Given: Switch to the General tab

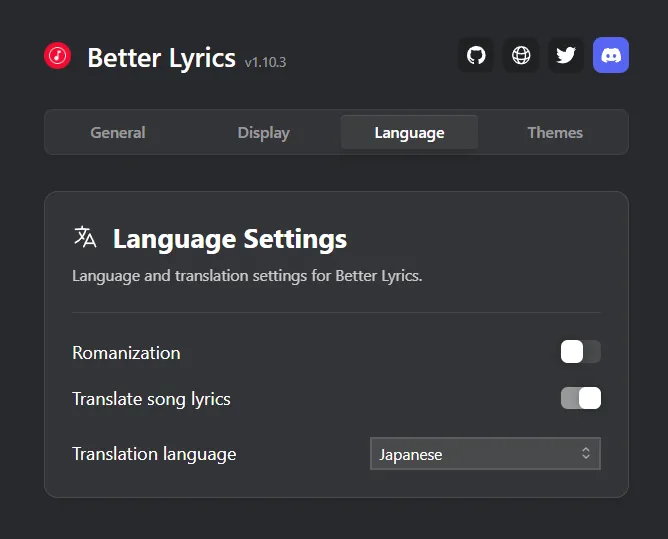Looking at the screenshot, I should click(x=118, y=133).
